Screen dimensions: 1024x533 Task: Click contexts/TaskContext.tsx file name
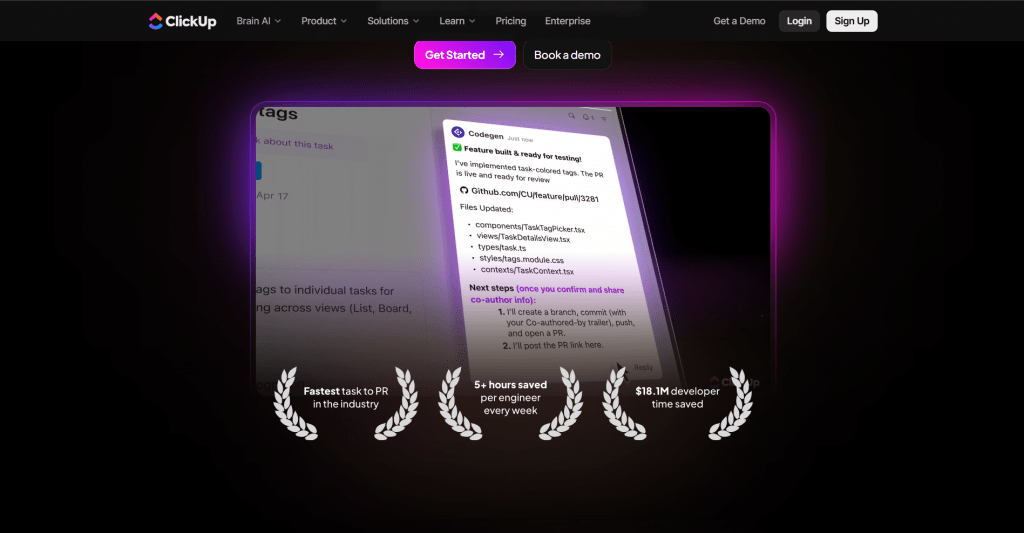[527, 270]
